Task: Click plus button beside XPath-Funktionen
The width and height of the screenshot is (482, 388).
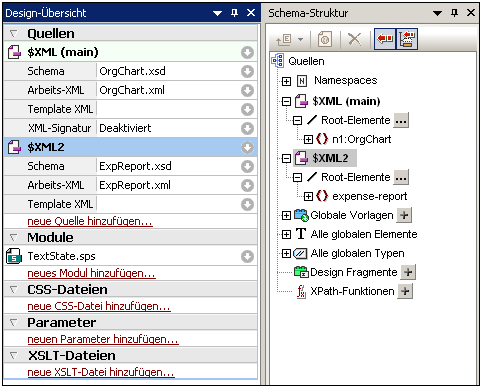Action: [x=405, y=291]
